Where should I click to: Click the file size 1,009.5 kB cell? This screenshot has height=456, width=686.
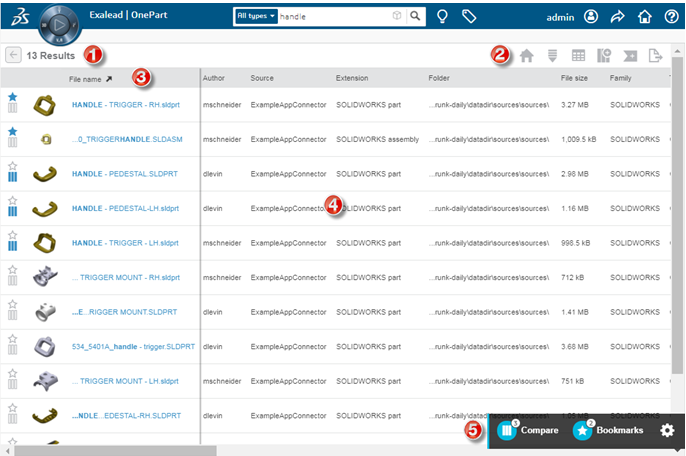(578, 139)
